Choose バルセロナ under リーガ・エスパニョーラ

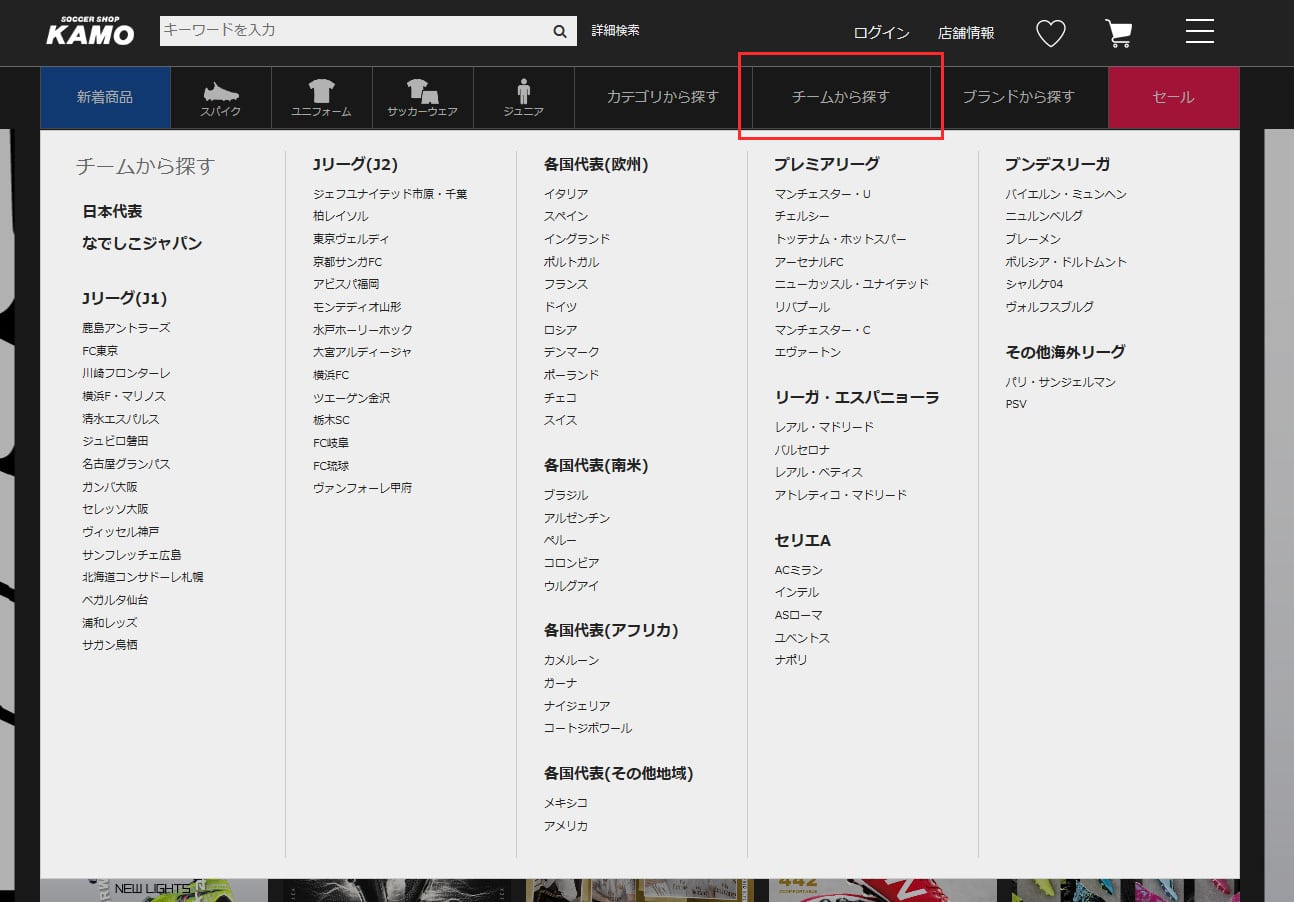pos(802,450)
